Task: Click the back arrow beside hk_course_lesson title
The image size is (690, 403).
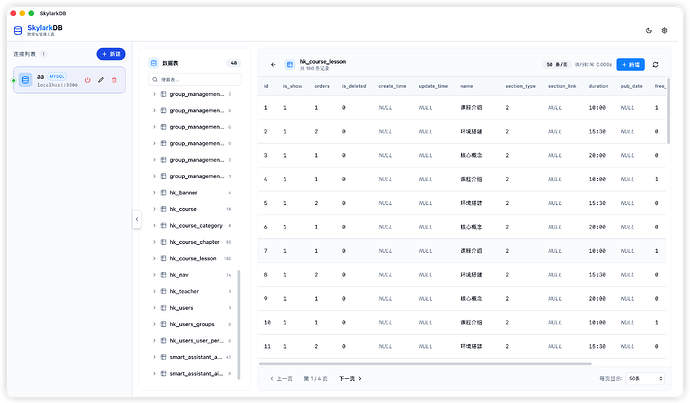Action: (273, 64)
